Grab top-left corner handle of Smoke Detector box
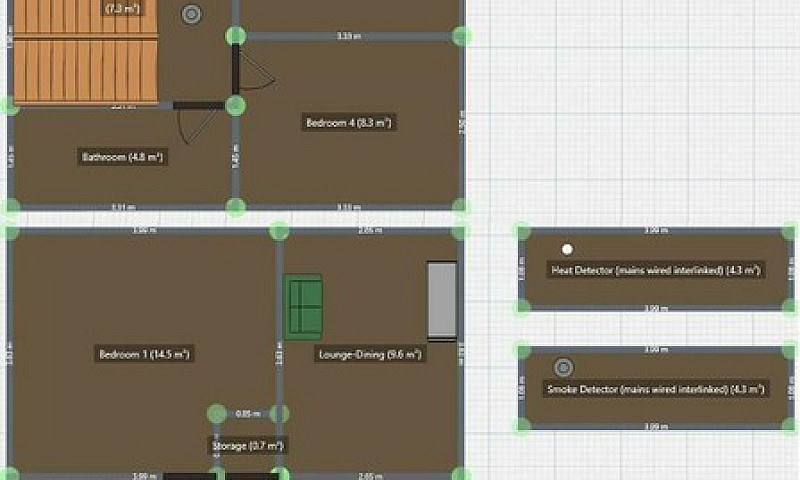800x480 pixels. 524,350
